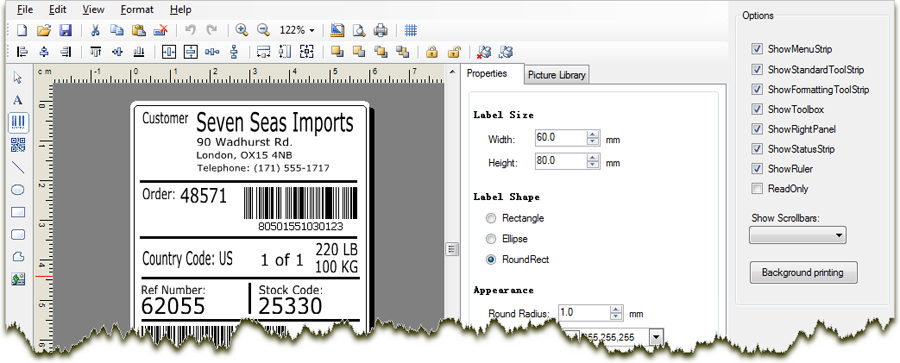Image resolution: width=900 pixels, height=363 pixels.
Task: Toggle the ShowRuler checkbox
Action: tap(757, 169)
